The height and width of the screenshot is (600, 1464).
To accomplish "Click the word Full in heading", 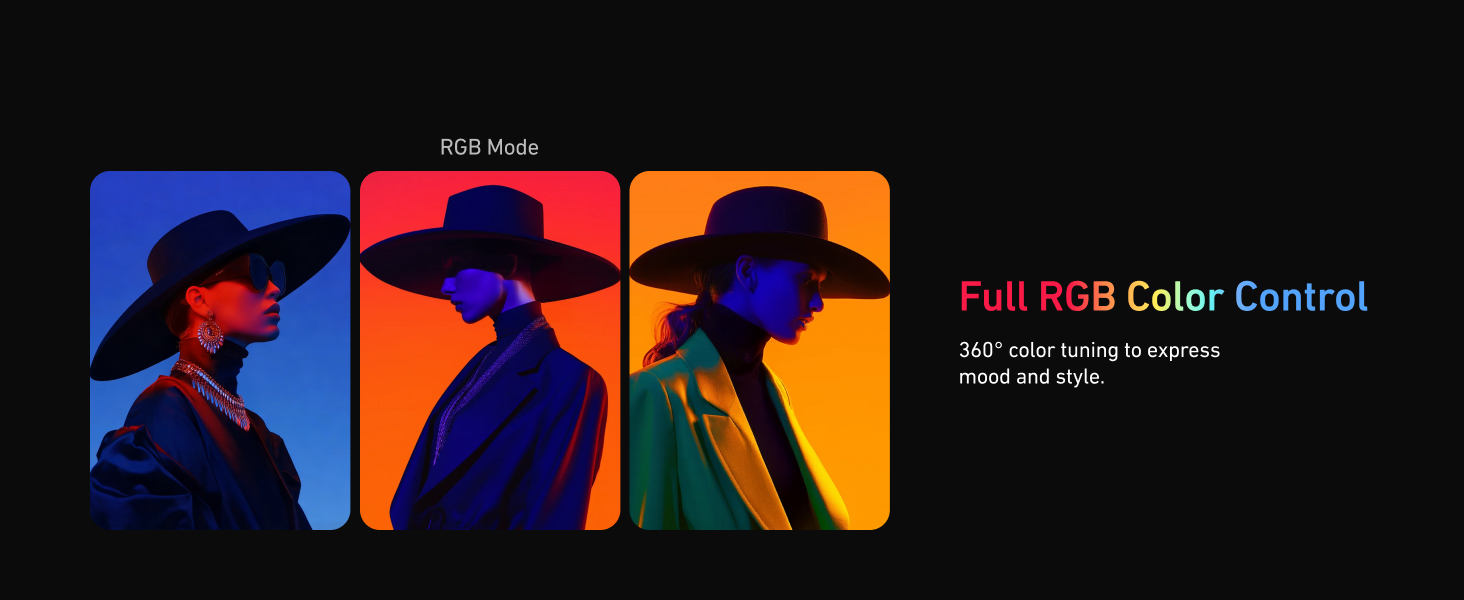I will point(995,297).
